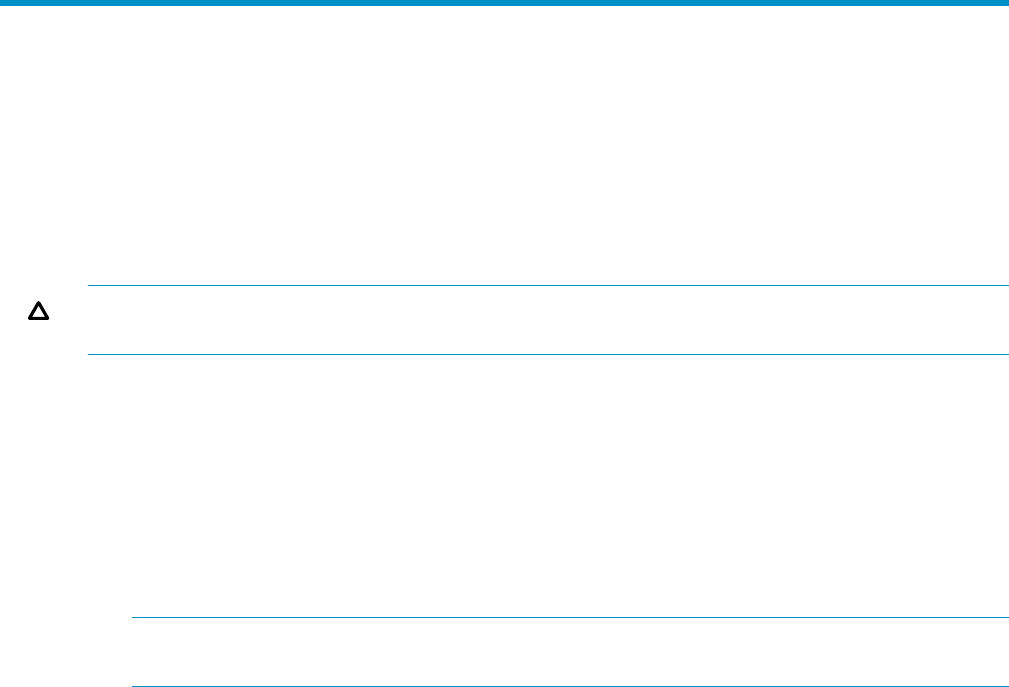The width and height of the screenshot is (1009, 687).
Task: Click the bottom rule of lower note box
Action: 570,686
